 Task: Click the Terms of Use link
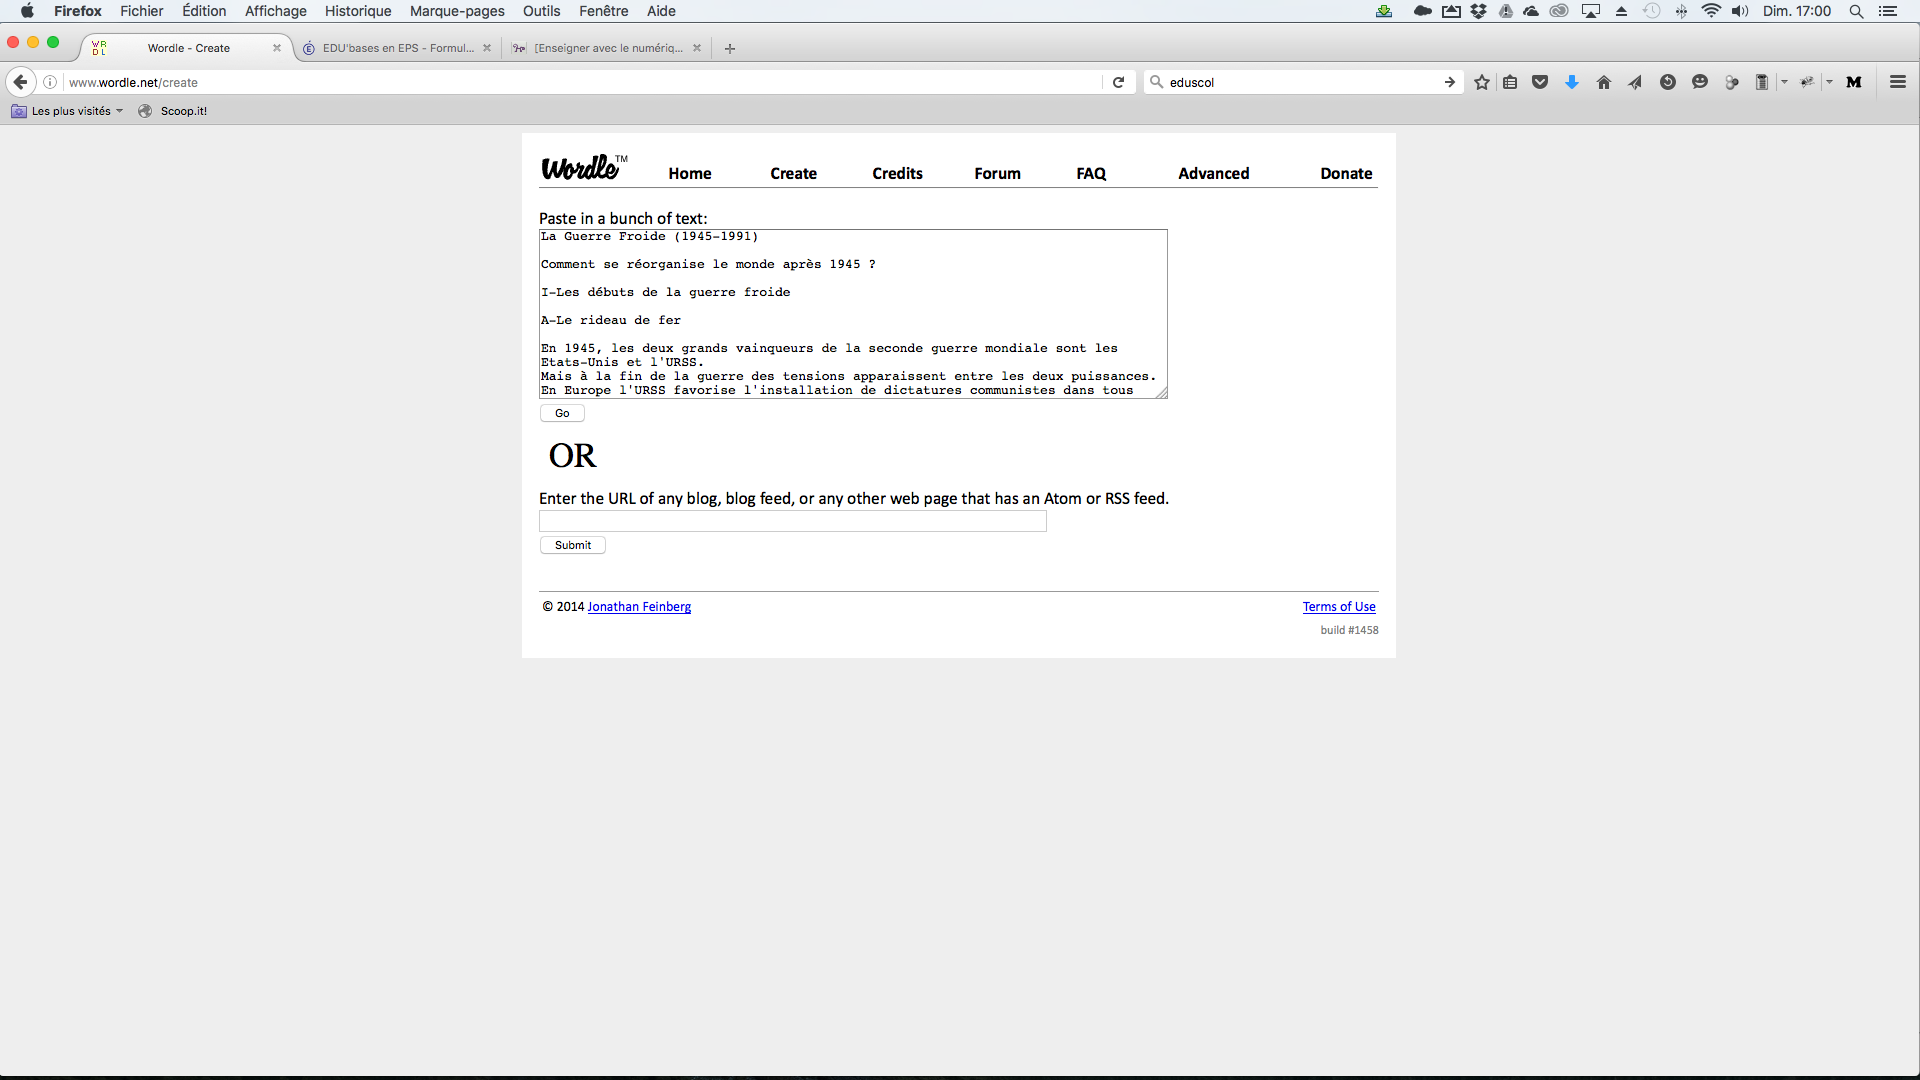(1338, 605)
